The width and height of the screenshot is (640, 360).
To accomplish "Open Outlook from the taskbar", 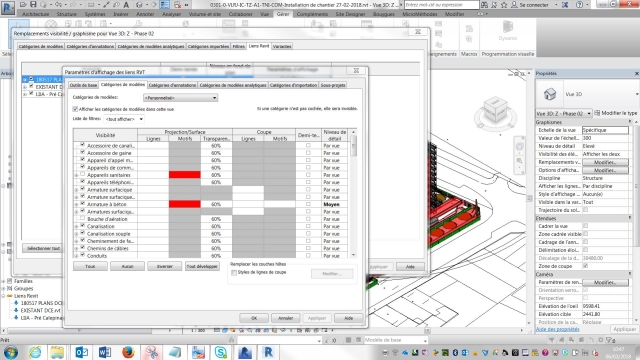I will click(81, 352).
